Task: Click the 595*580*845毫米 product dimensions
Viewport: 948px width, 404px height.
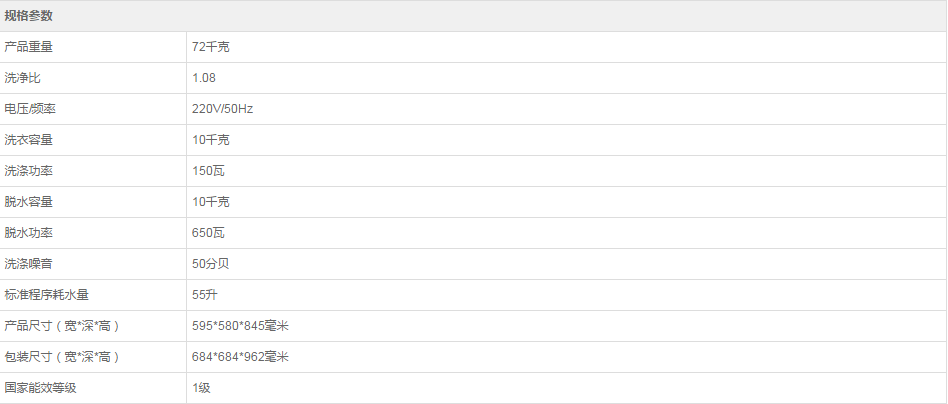Action: (x=241, y=326)
